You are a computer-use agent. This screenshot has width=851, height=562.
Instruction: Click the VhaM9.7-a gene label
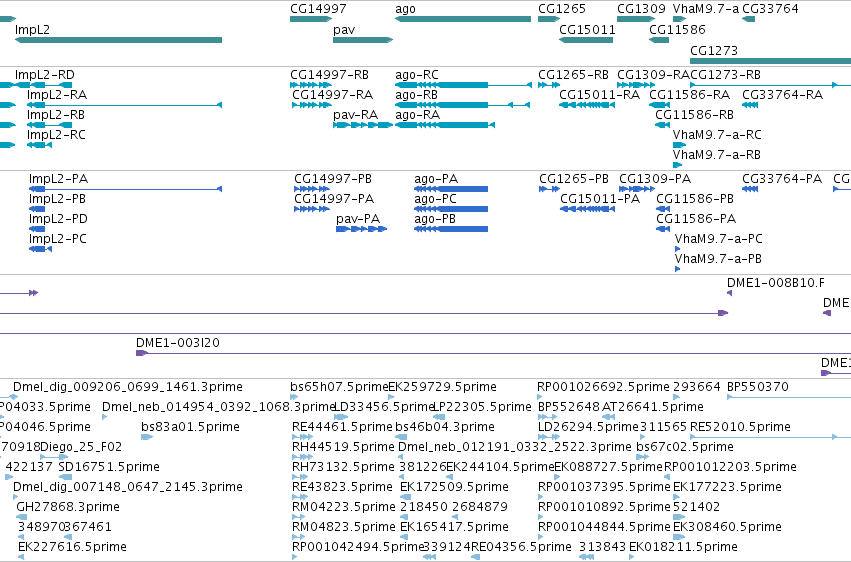click(x=706, y=9)
